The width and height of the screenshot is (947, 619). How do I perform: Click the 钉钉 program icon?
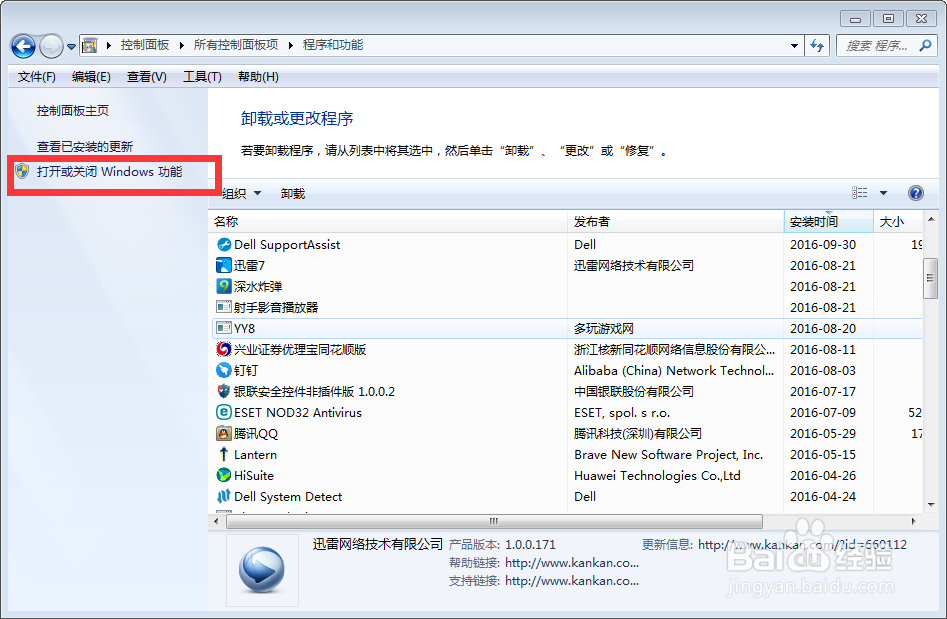[x=224, y=370]
